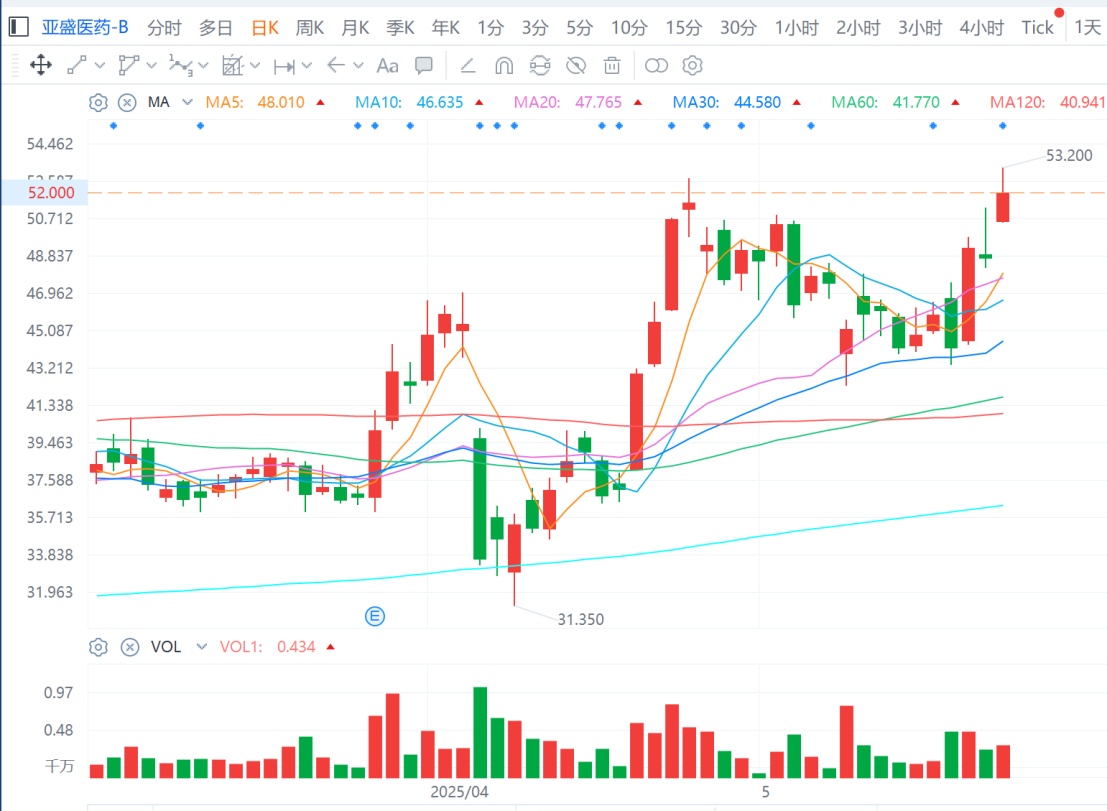
Task: Delete drawings with the trash icon
Action: coord(611,66)
